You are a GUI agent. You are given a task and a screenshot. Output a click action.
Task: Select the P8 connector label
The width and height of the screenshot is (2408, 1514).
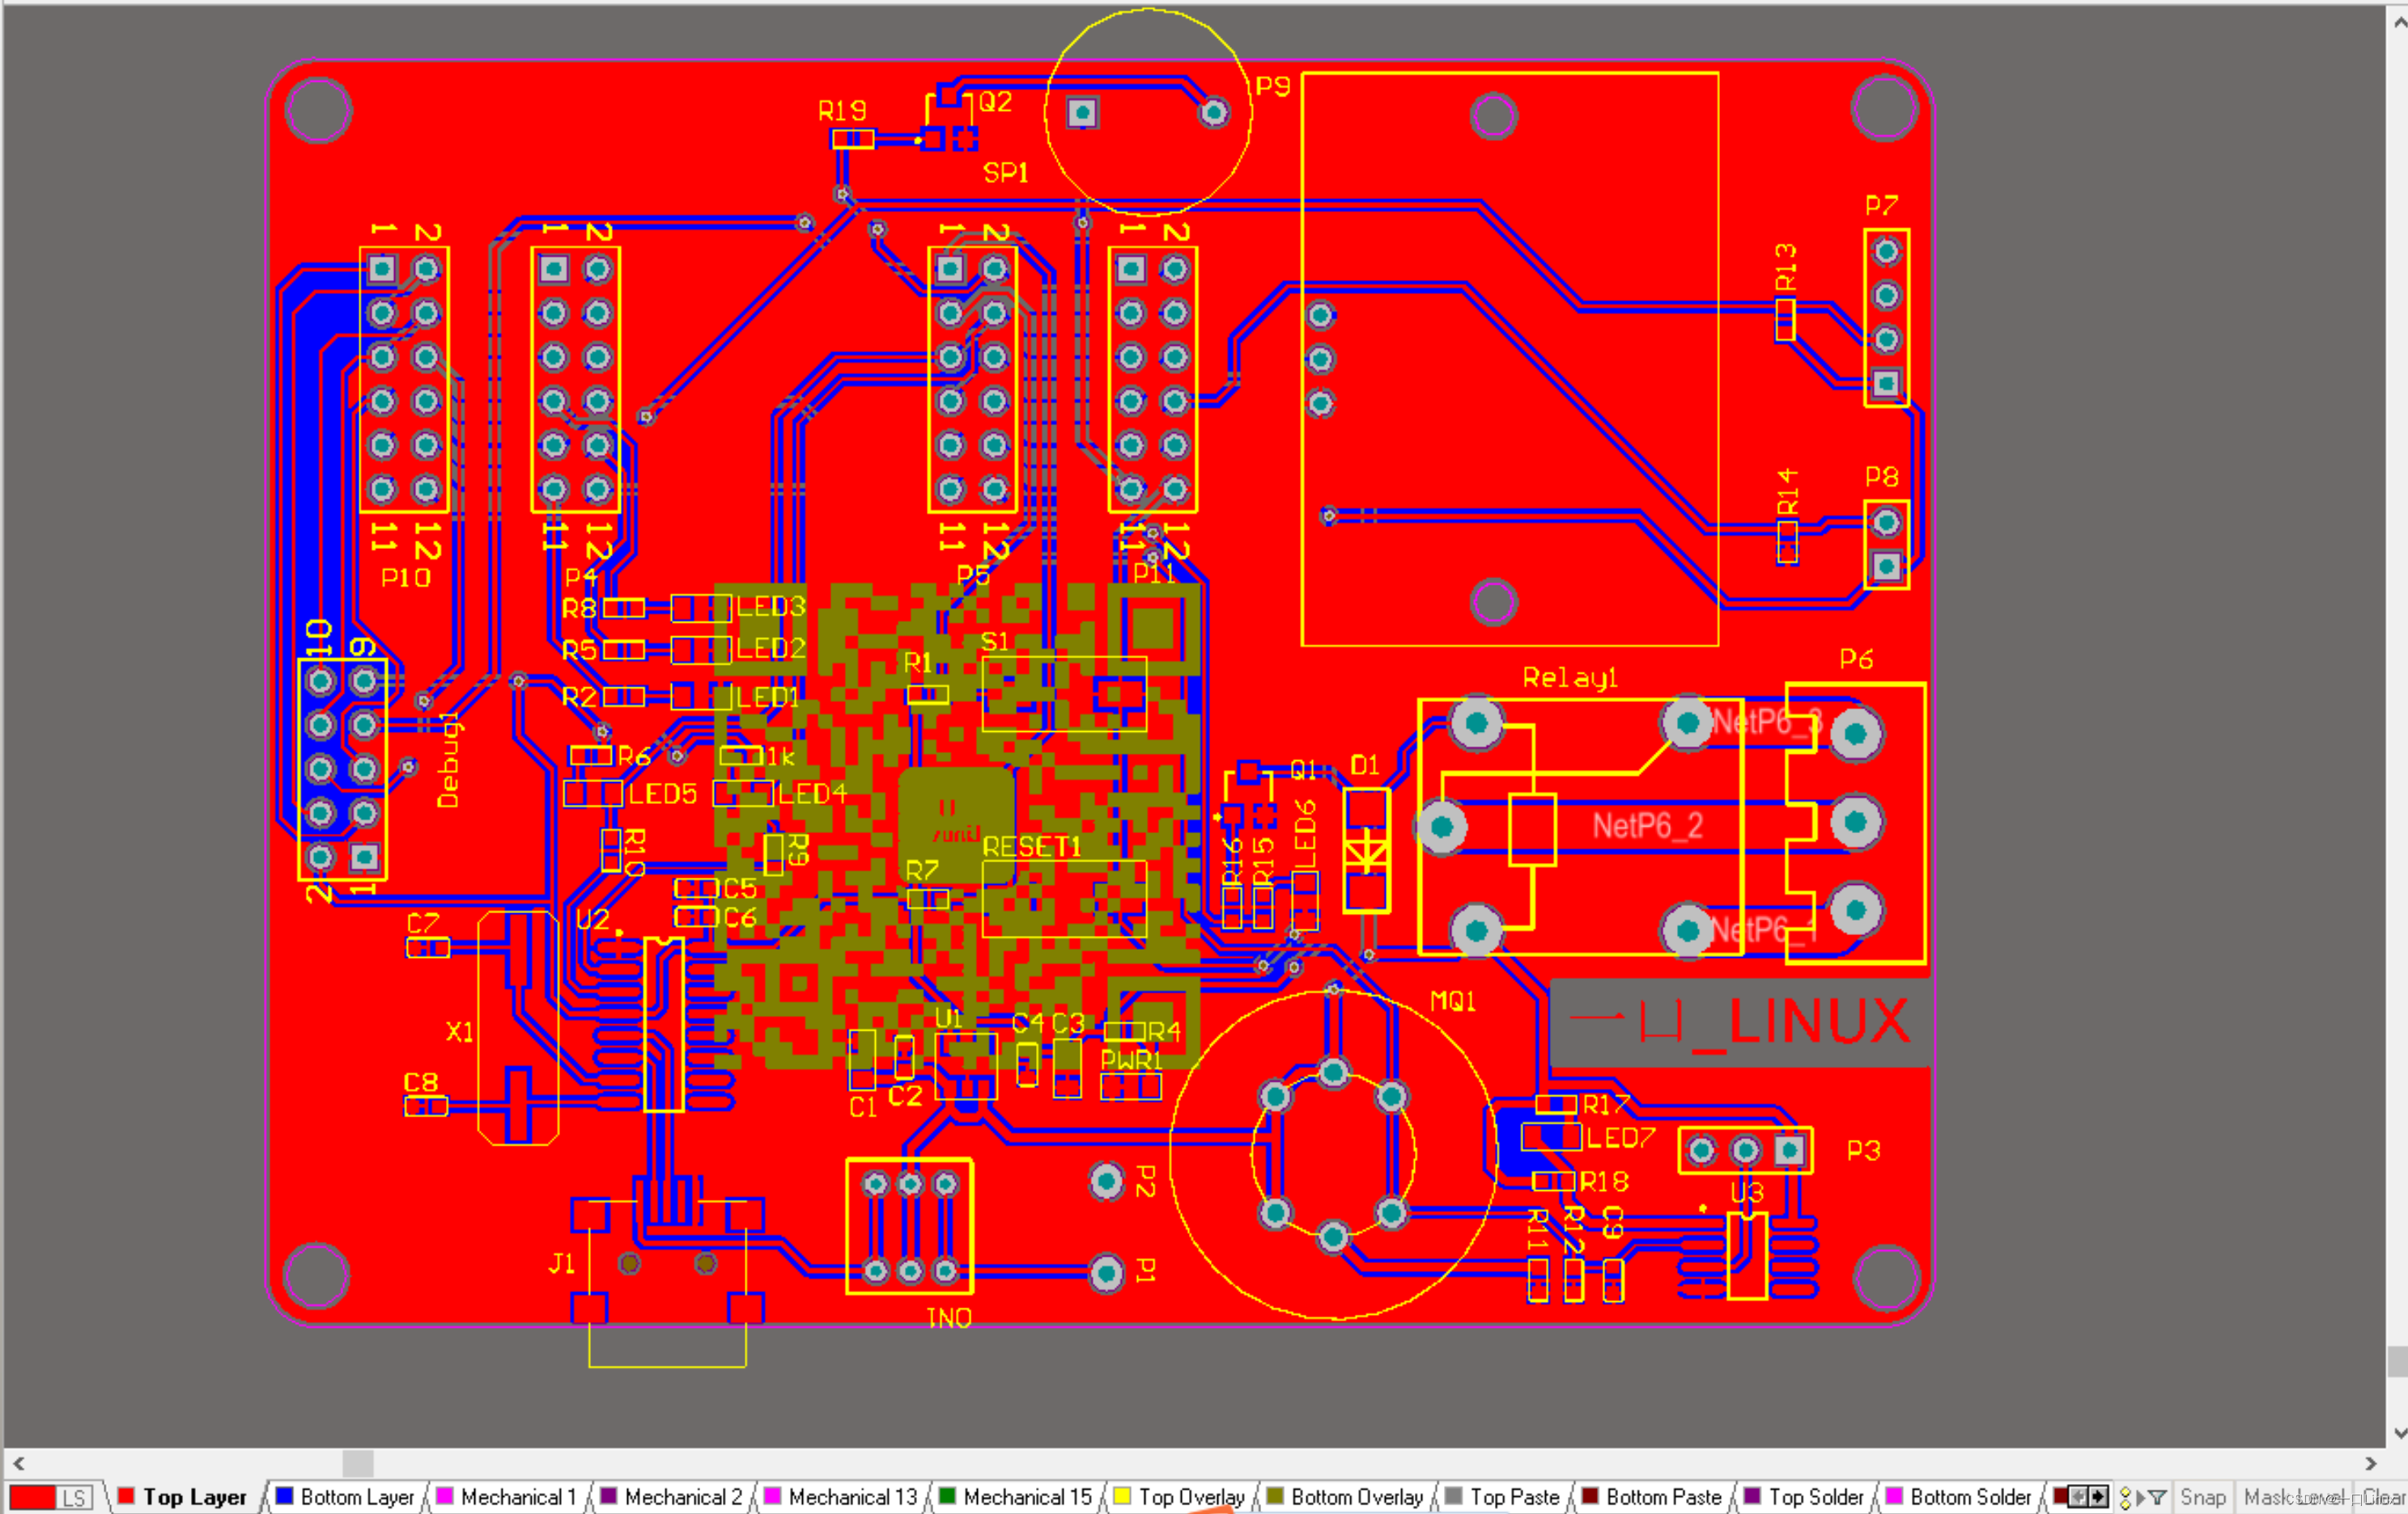pos(1881,476)
